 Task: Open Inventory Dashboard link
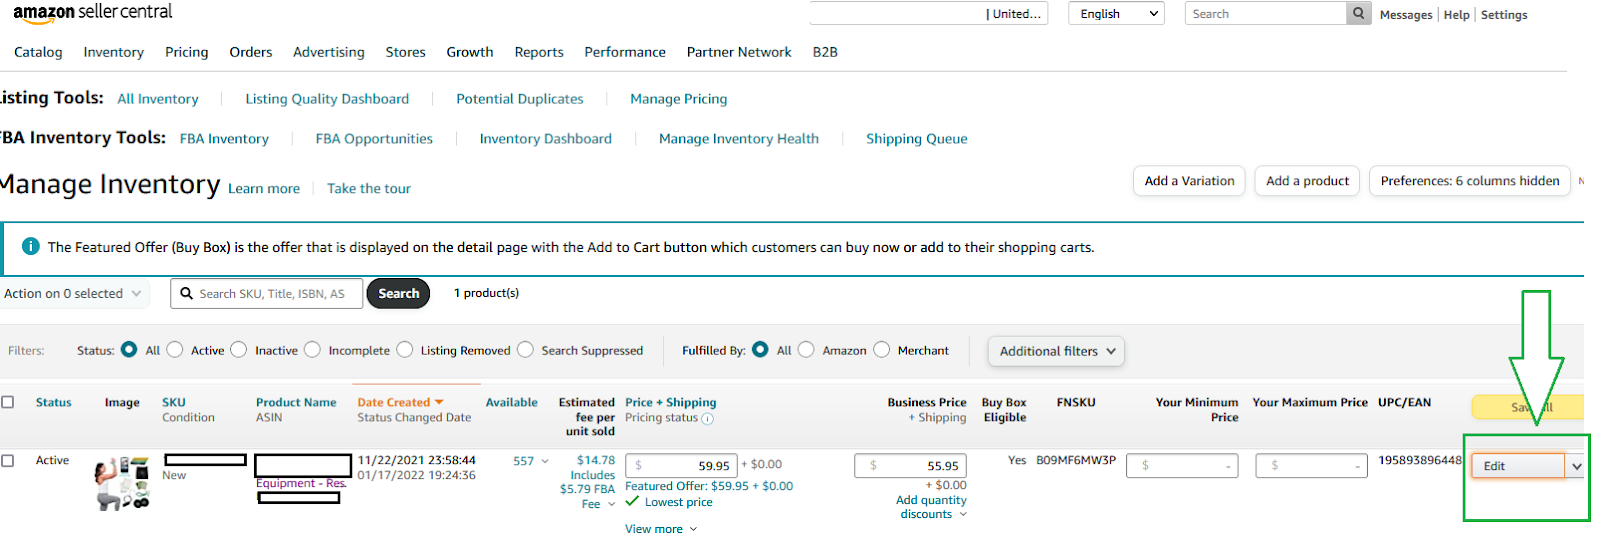[x=546, y=139]
